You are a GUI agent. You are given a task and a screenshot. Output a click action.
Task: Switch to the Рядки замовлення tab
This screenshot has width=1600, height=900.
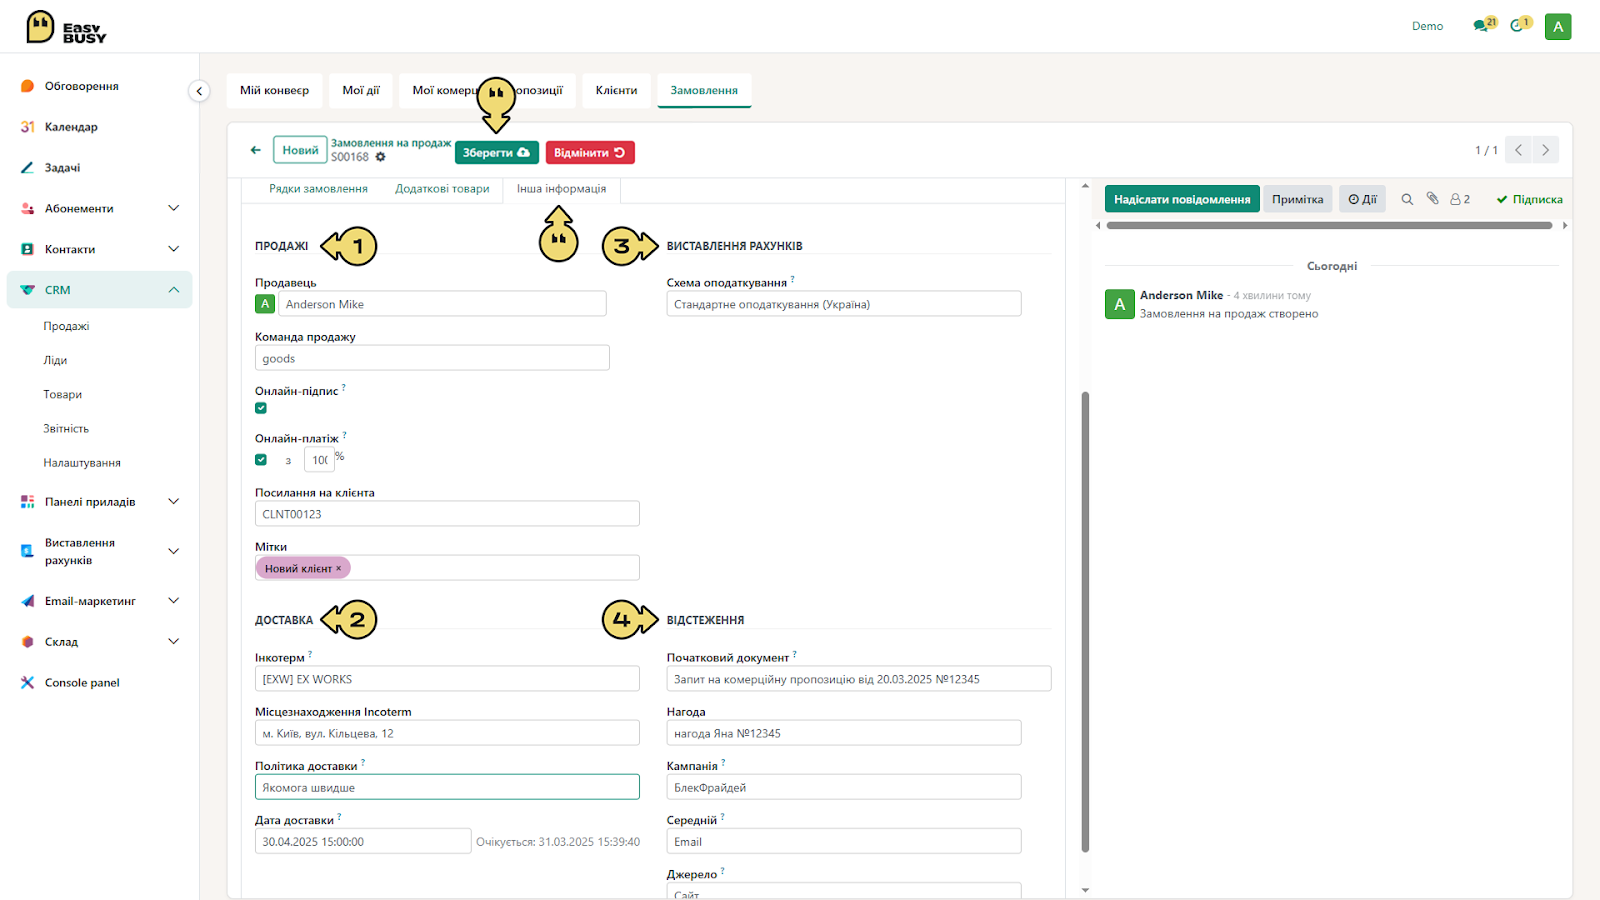pos(318,189)
